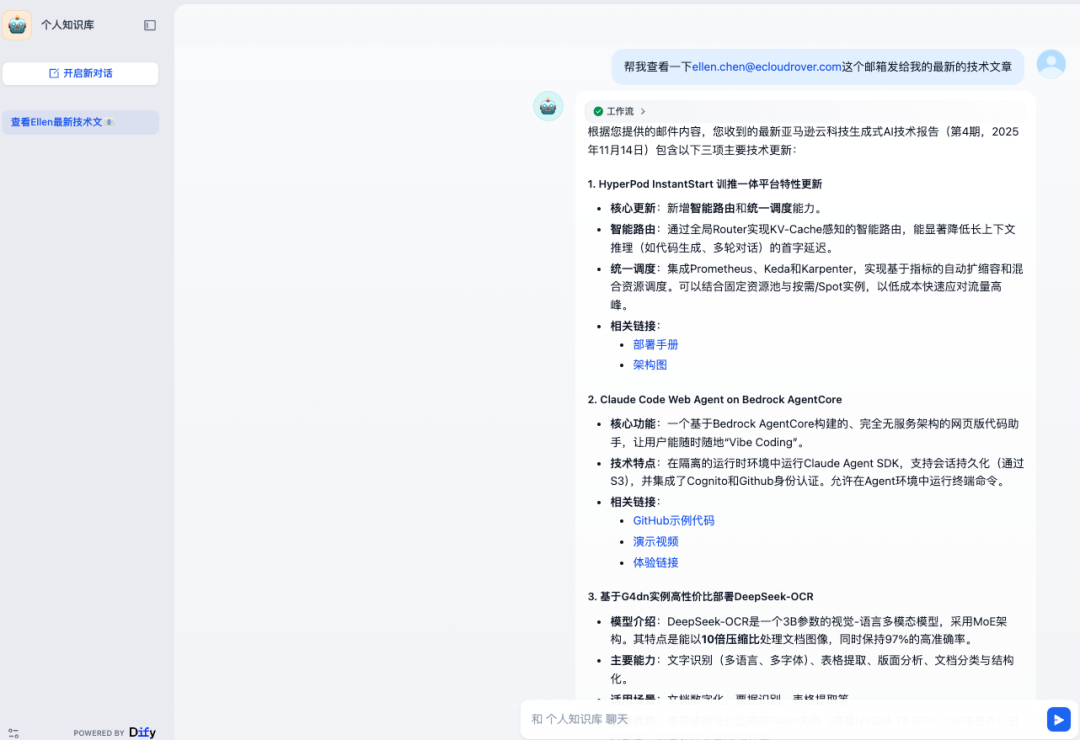The width and height of the screenshot is (1080, 740).
Task: Open settings sliders icon at sidebar bottom
Action: pyautogui.click(x=13, y=733)
